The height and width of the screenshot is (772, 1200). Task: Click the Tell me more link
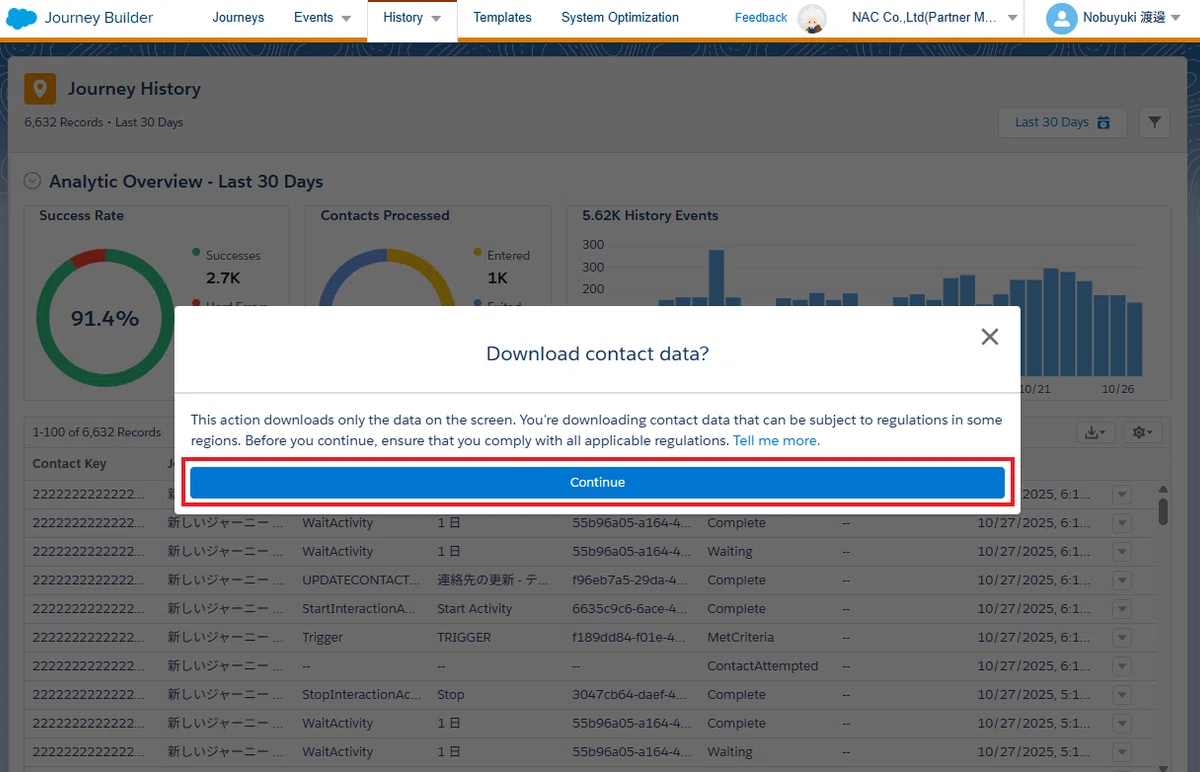click(x=776, y=440)
